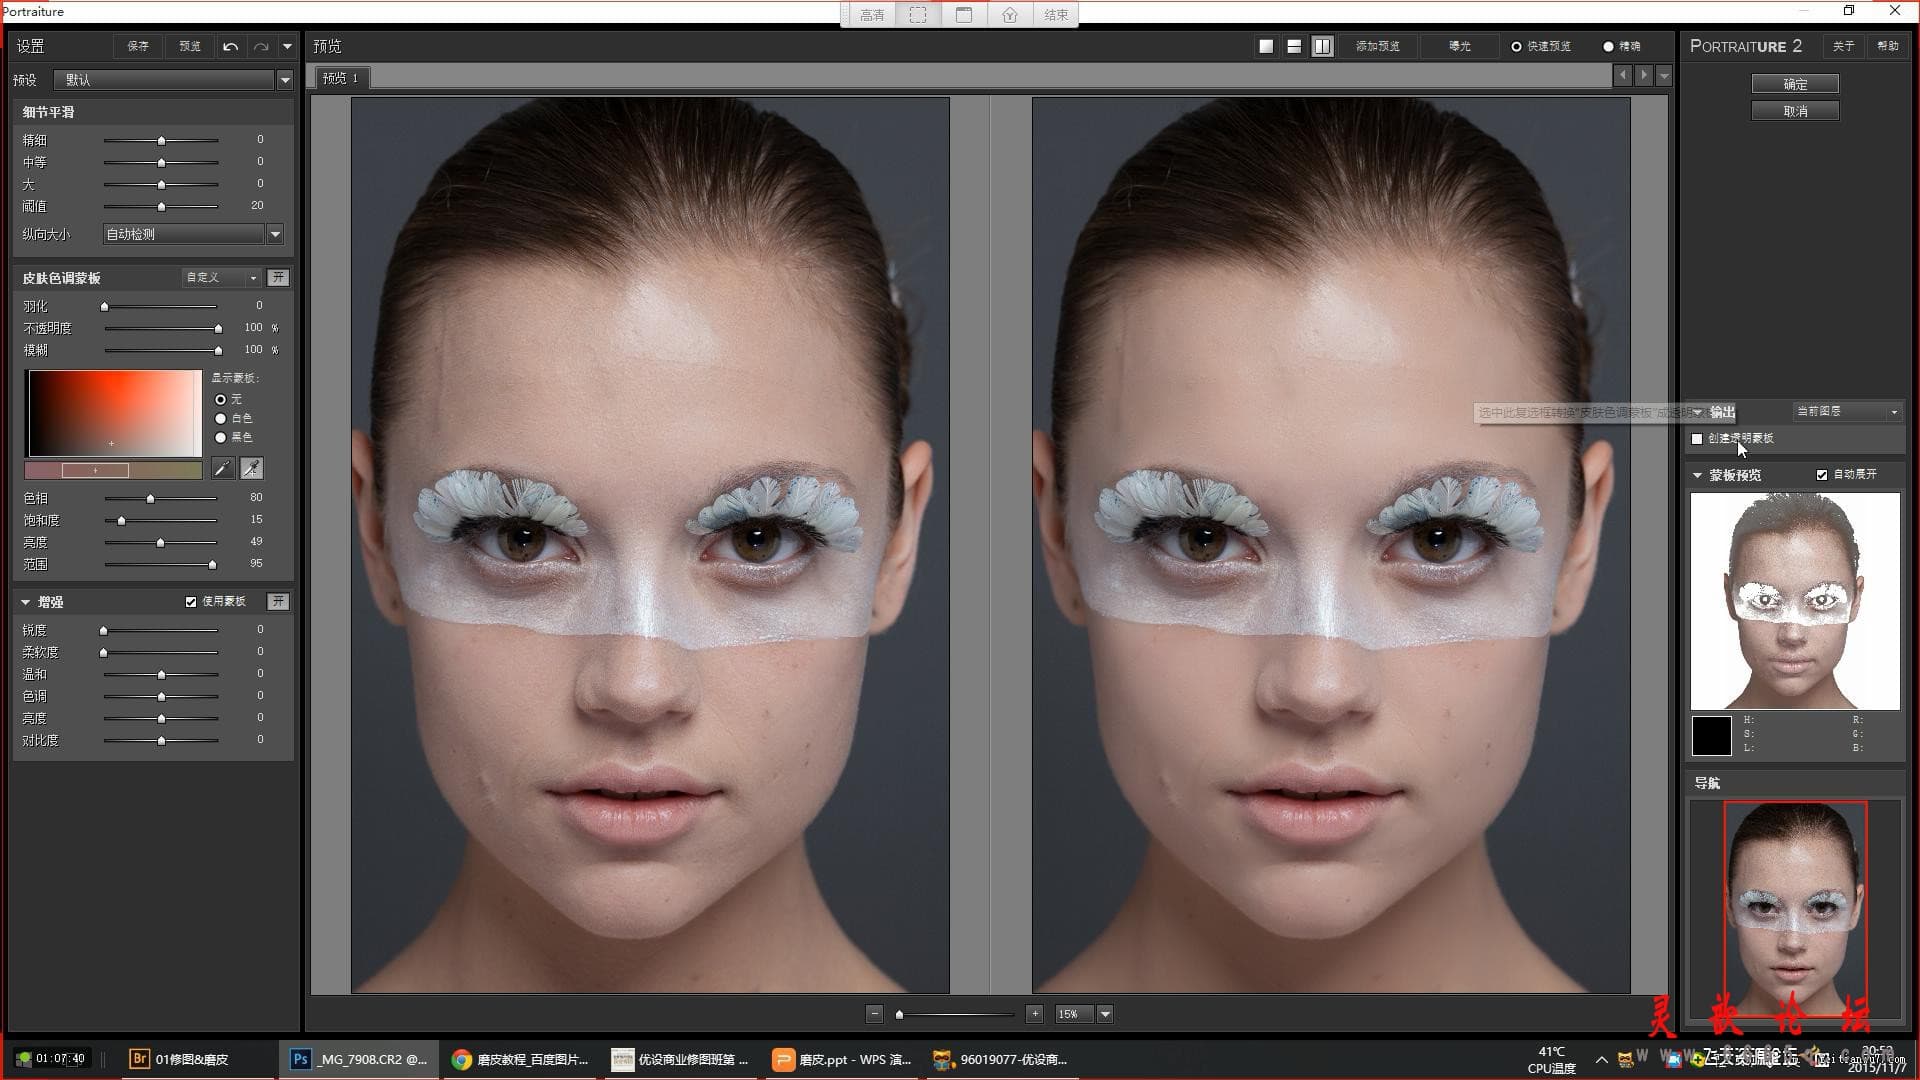
Task: Open the 优设商业修图班 taskbar item
Action: [x=680, y=1060]
